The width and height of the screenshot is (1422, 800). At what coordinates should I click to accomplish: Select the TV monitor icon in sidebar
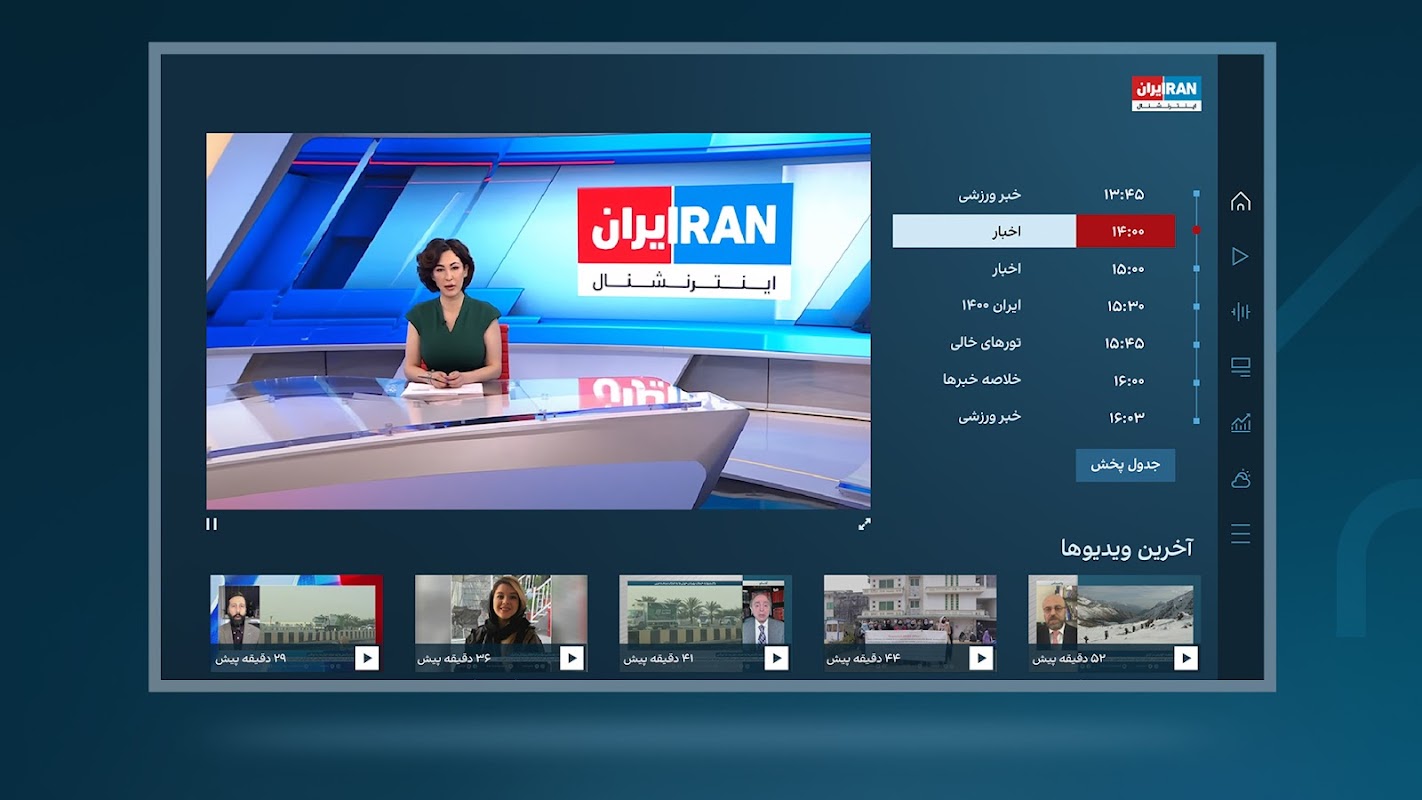(x=1240, y=367)
